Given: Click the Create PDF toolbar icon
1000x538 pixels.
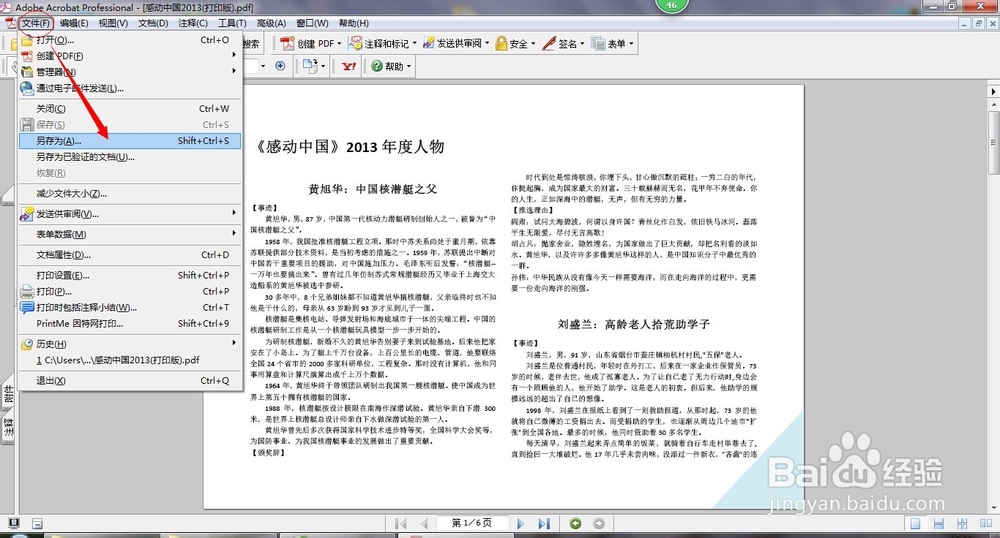Looking at the screenshot, I should (287, 43).
